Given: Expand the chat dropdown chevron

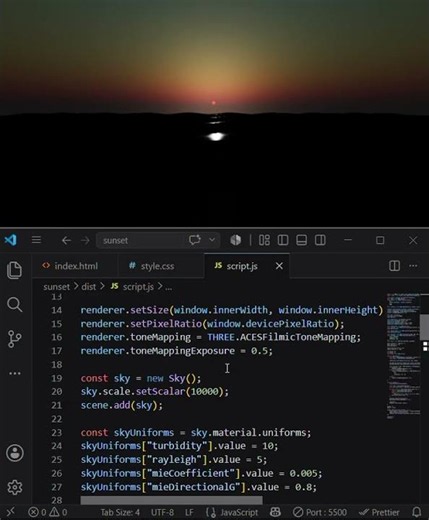Looking at the screenshot, I should click(x=212, y=240).
